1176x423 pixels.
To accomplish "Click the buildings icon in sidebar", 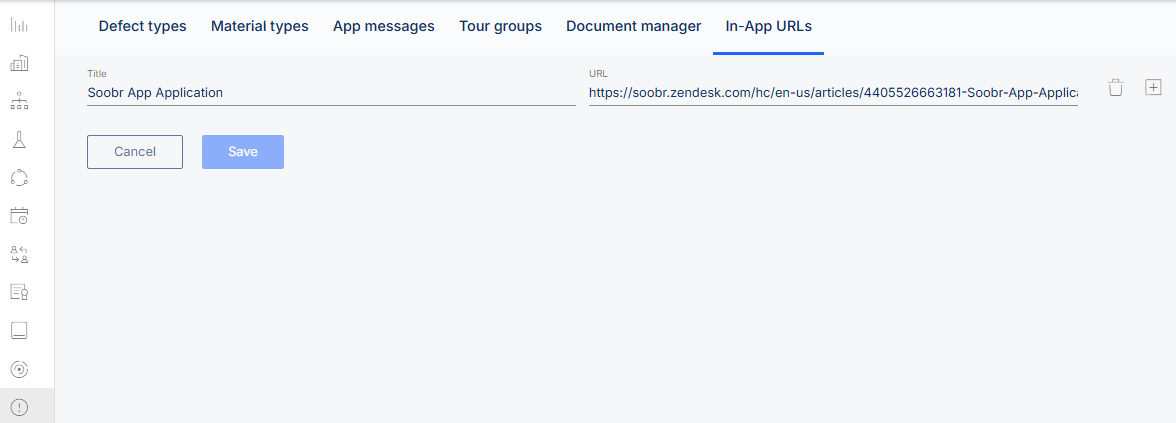I will click(19, 63).
